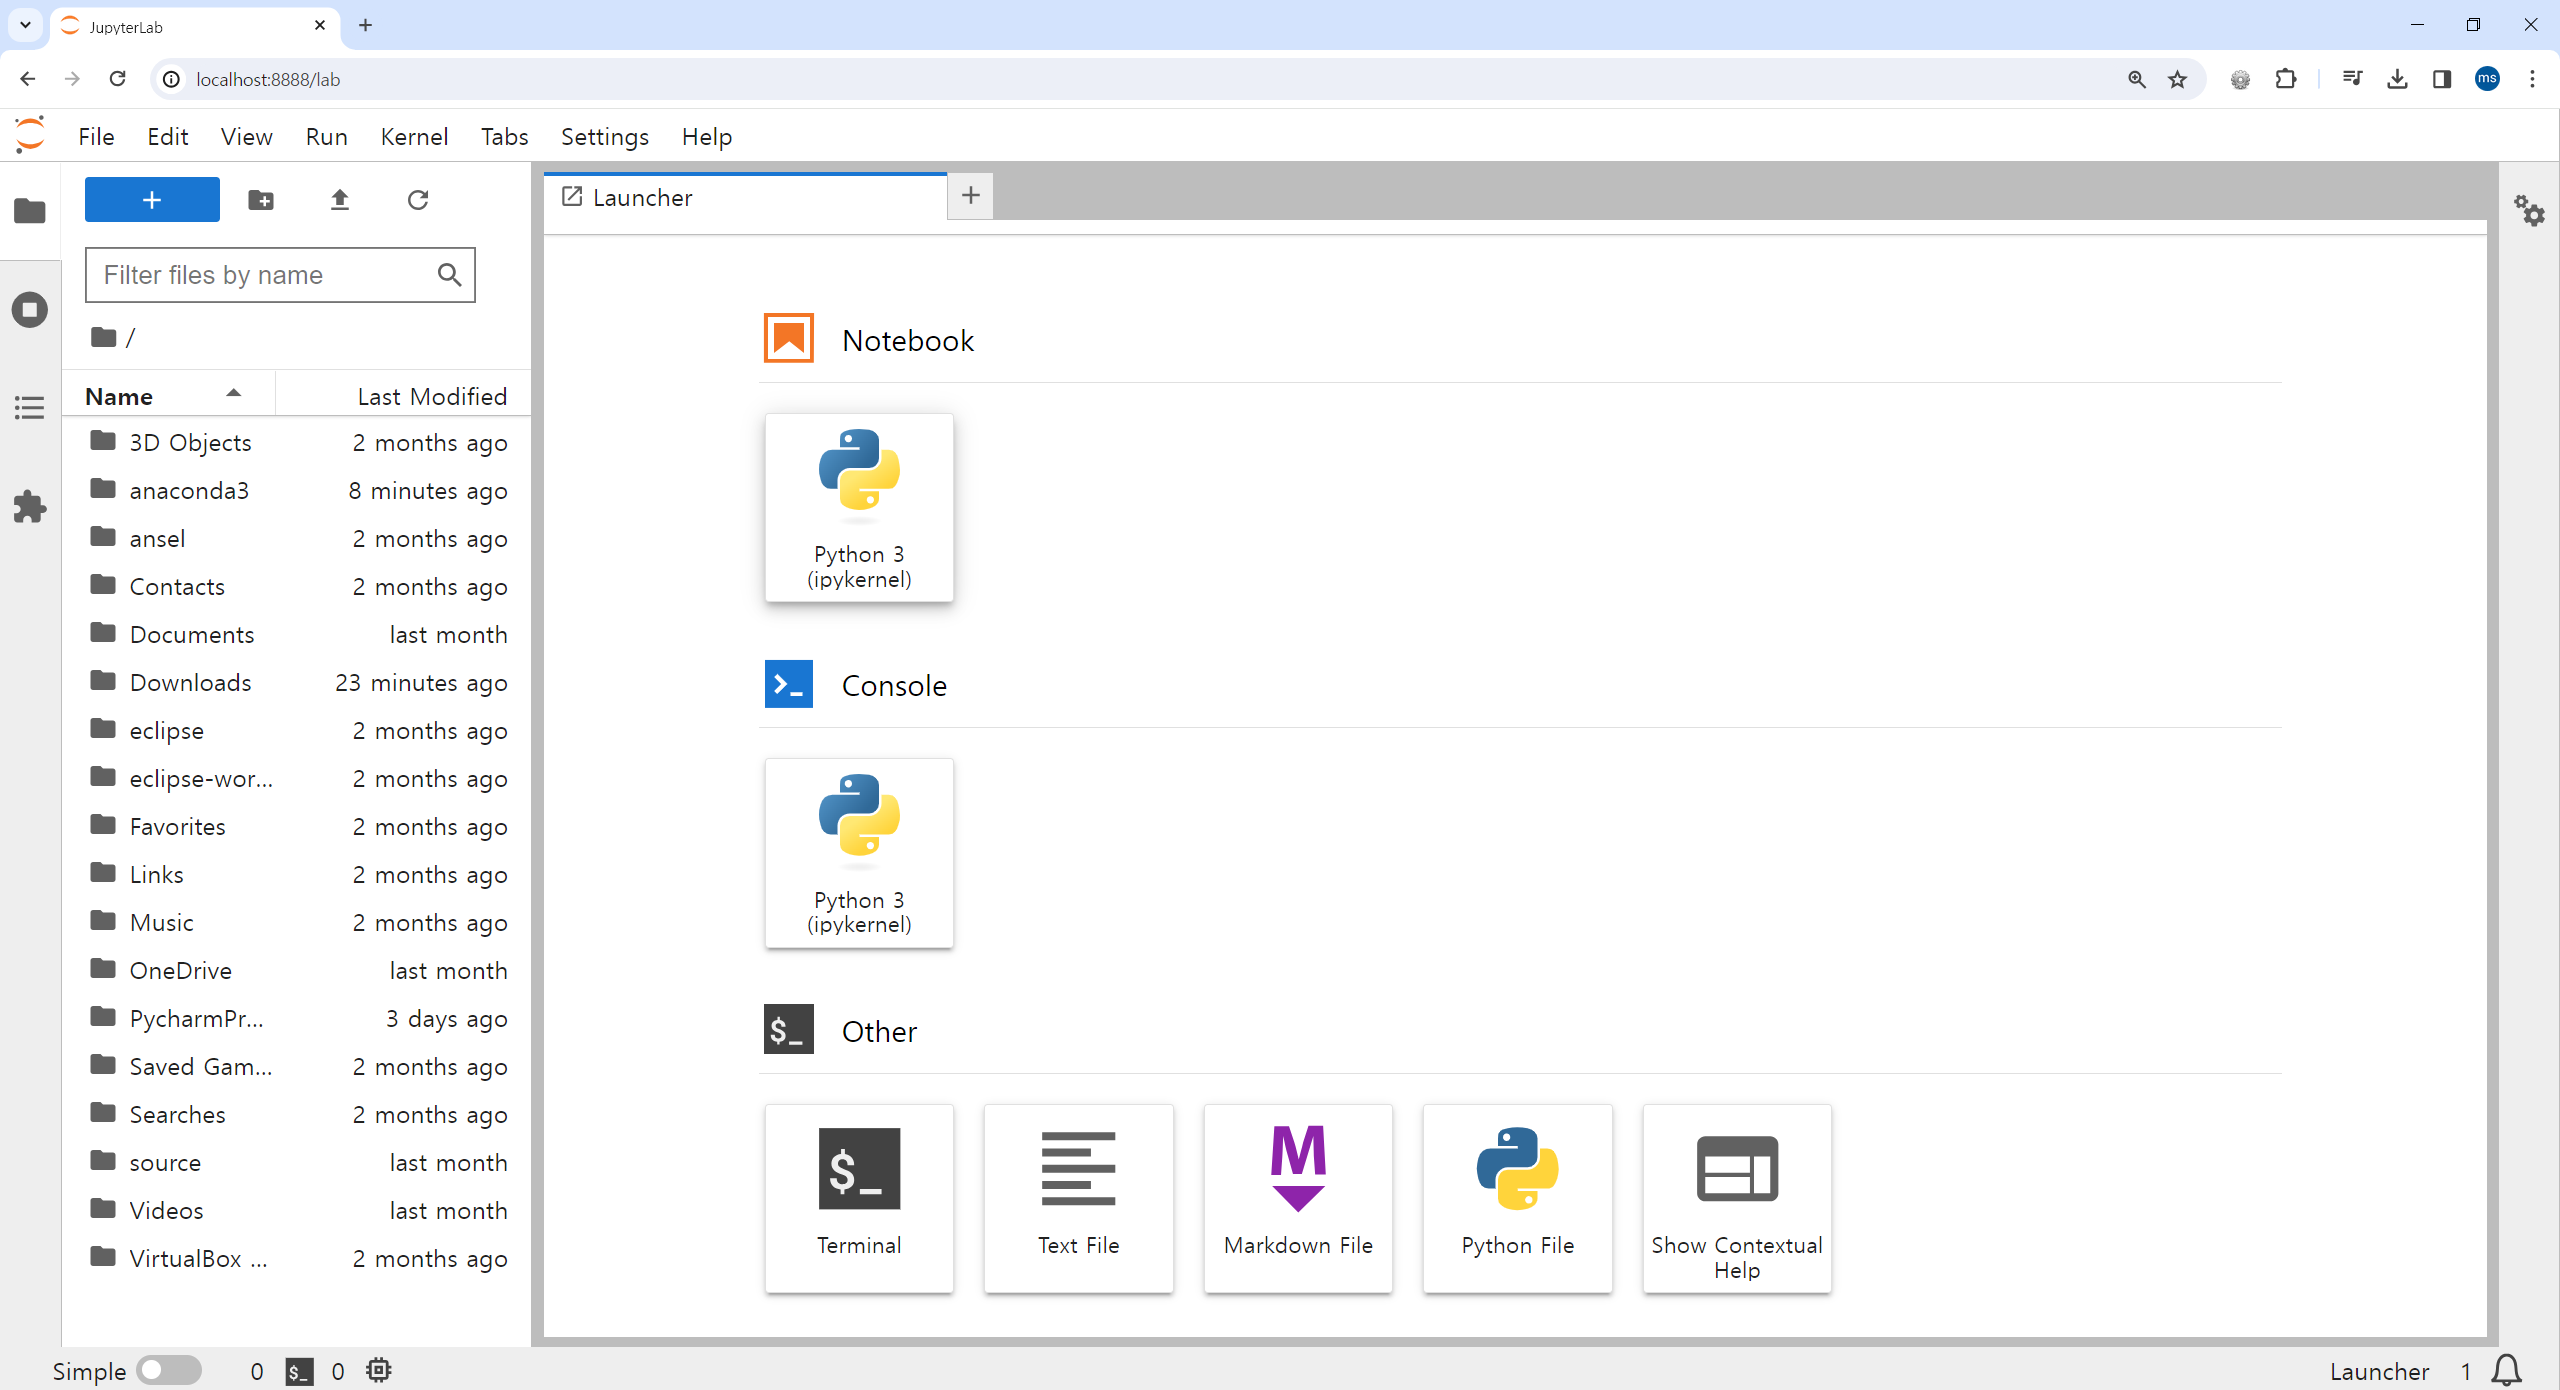The height and width of the screenshot is (1390, 2560).
Task: Open the Extension Manager panel
Action: click(30, 507)
